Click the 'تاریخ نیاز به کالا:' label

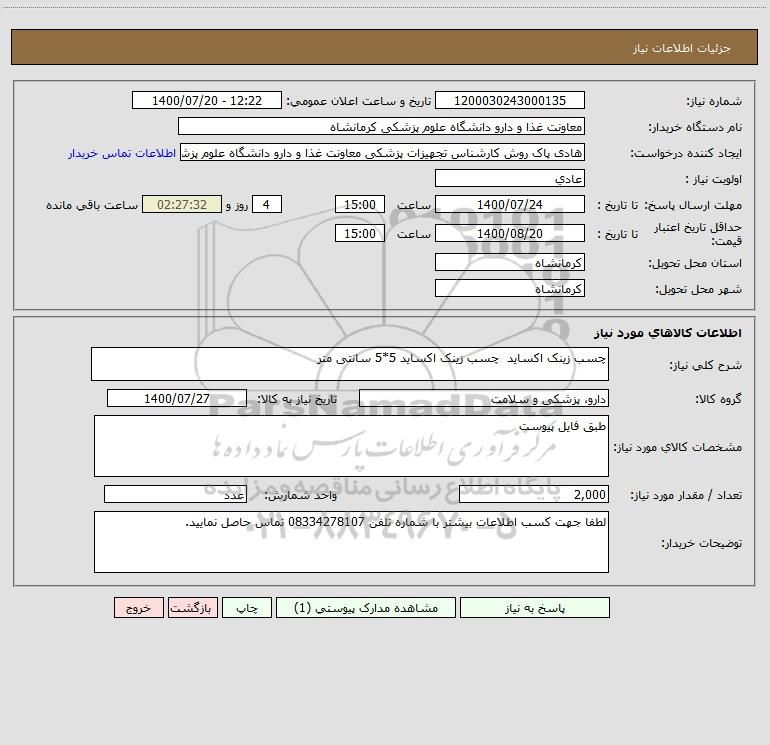point(298,399)
